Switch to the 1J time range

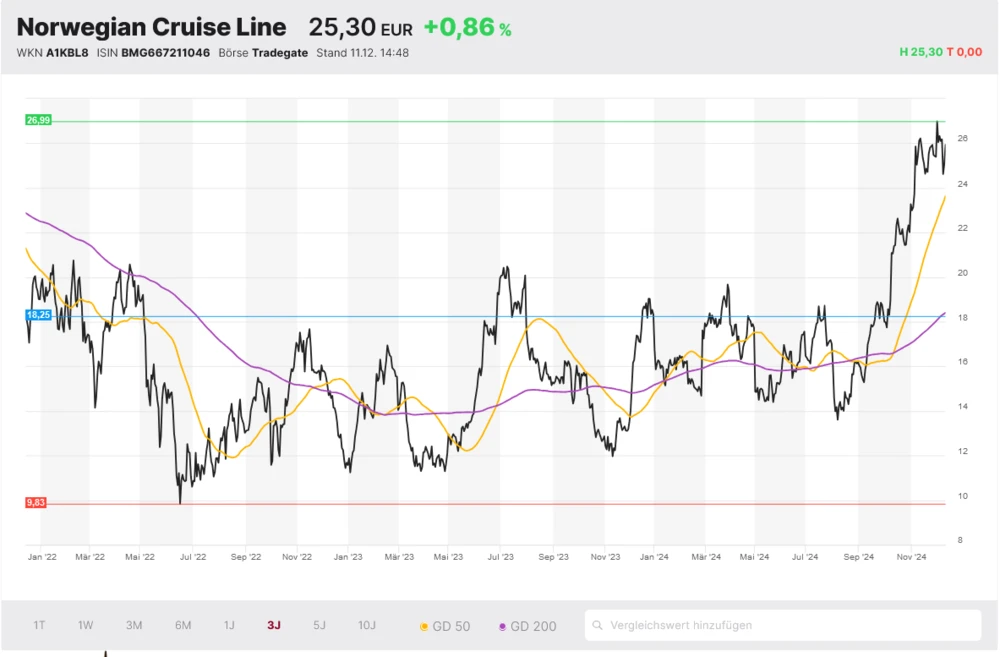(x=229, y=625)
